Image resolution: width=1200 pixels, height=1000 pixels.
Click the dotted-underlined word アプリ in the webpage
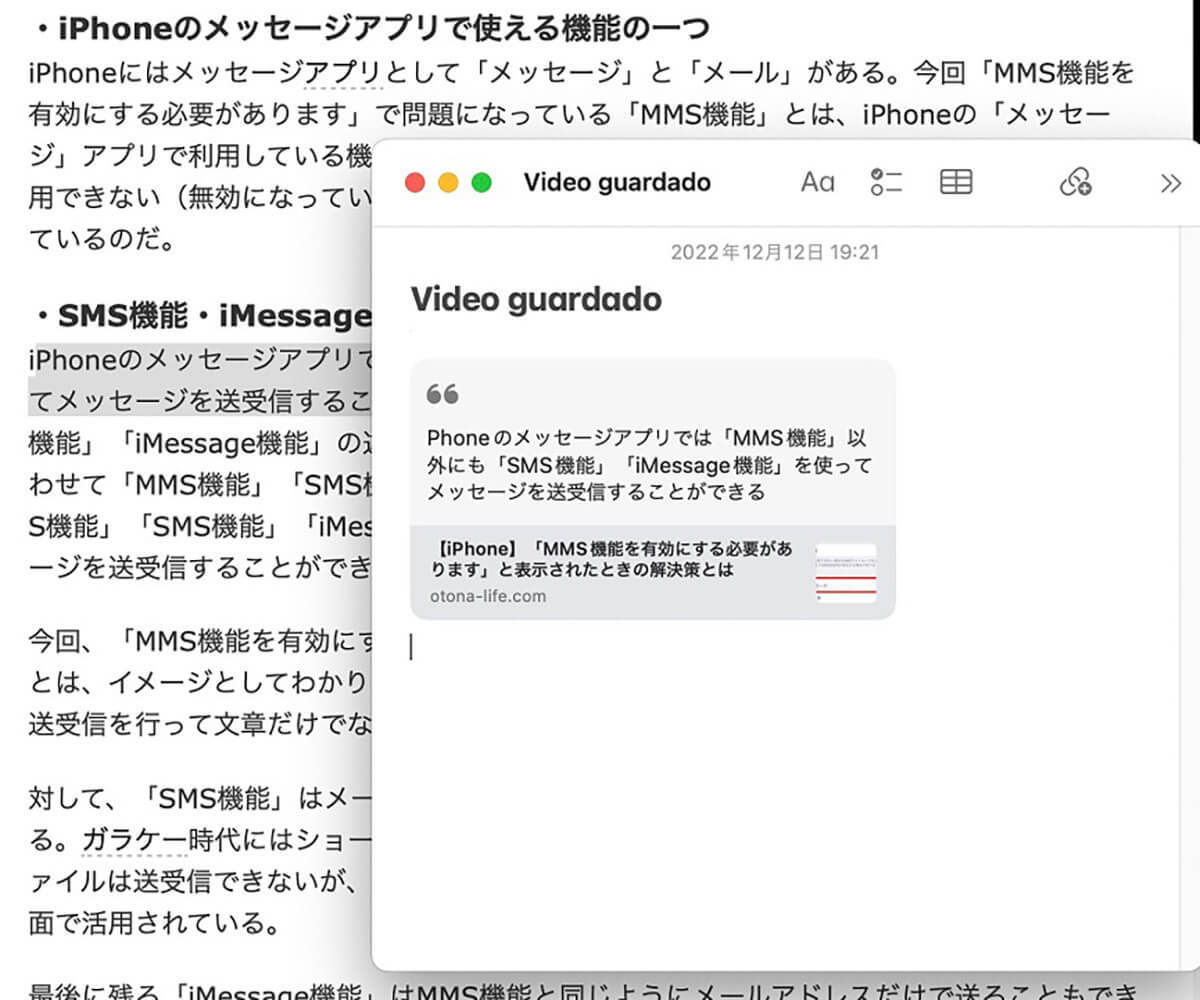click(342, 72)
